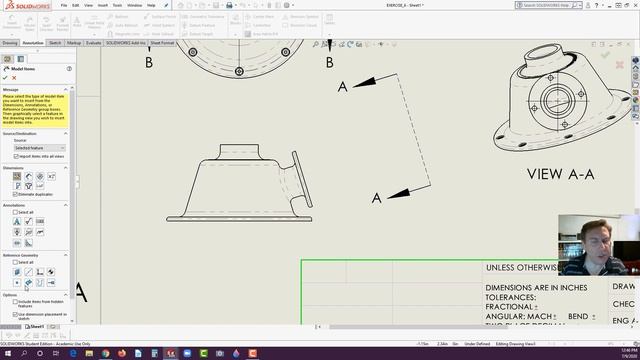Select the Datum targets annotation icon

[x=28, y=232]
